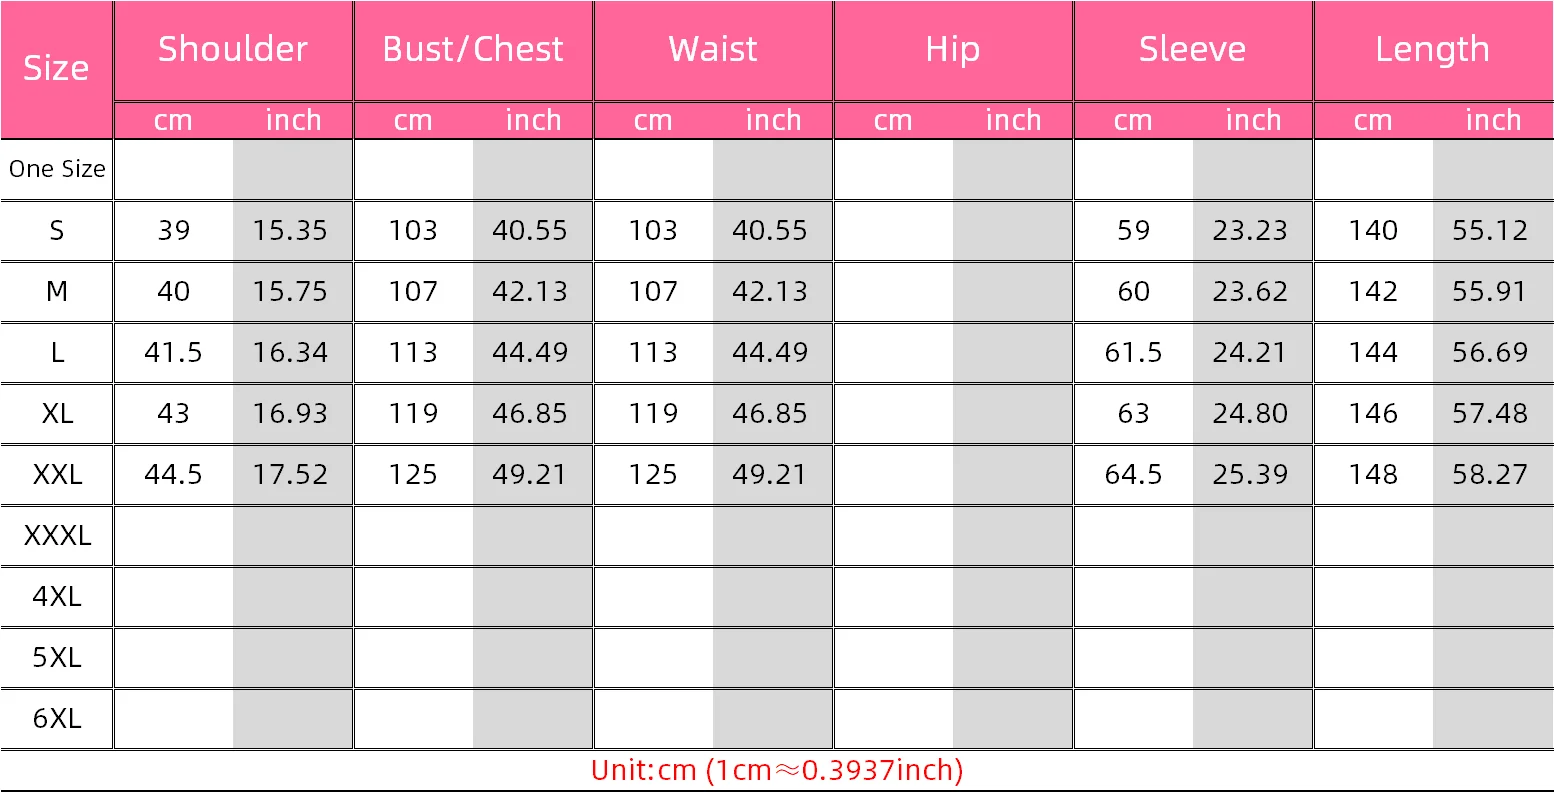
Task: Select bust cm value 107 in M row
Action: coord(413,291)
